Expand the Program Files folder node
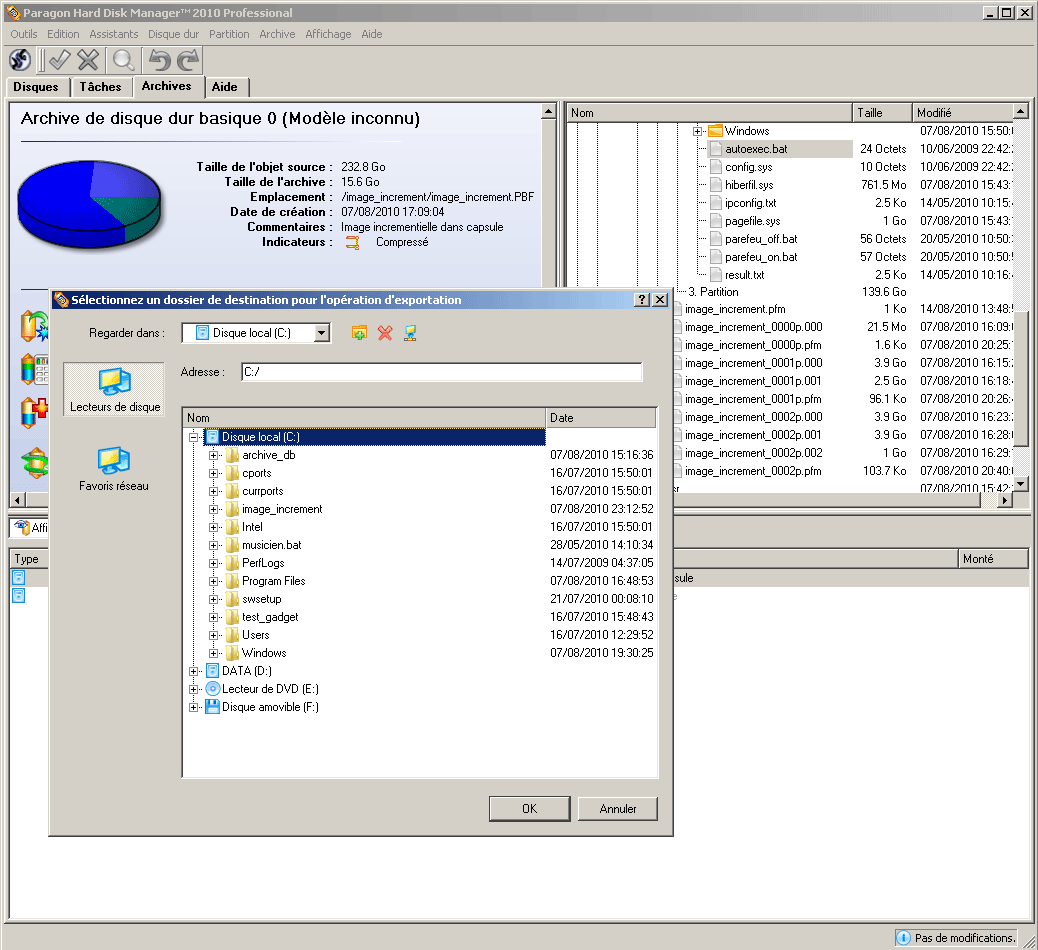1038x950 pixels. (213, 581)
